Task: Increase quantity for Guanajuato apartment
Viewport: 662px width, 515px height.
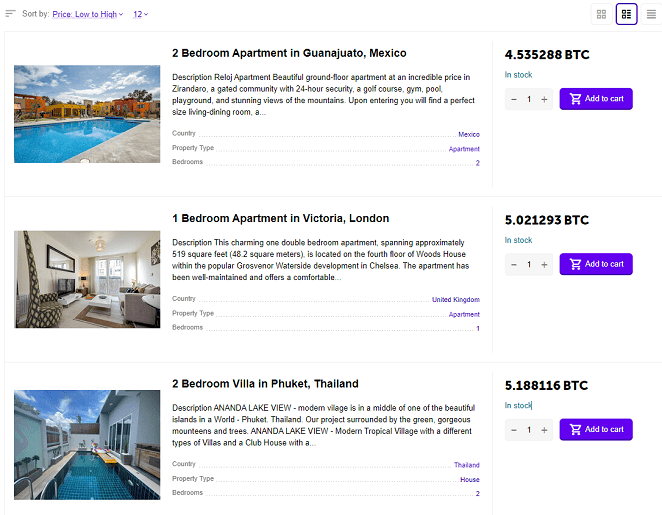Action: (544, 99)
